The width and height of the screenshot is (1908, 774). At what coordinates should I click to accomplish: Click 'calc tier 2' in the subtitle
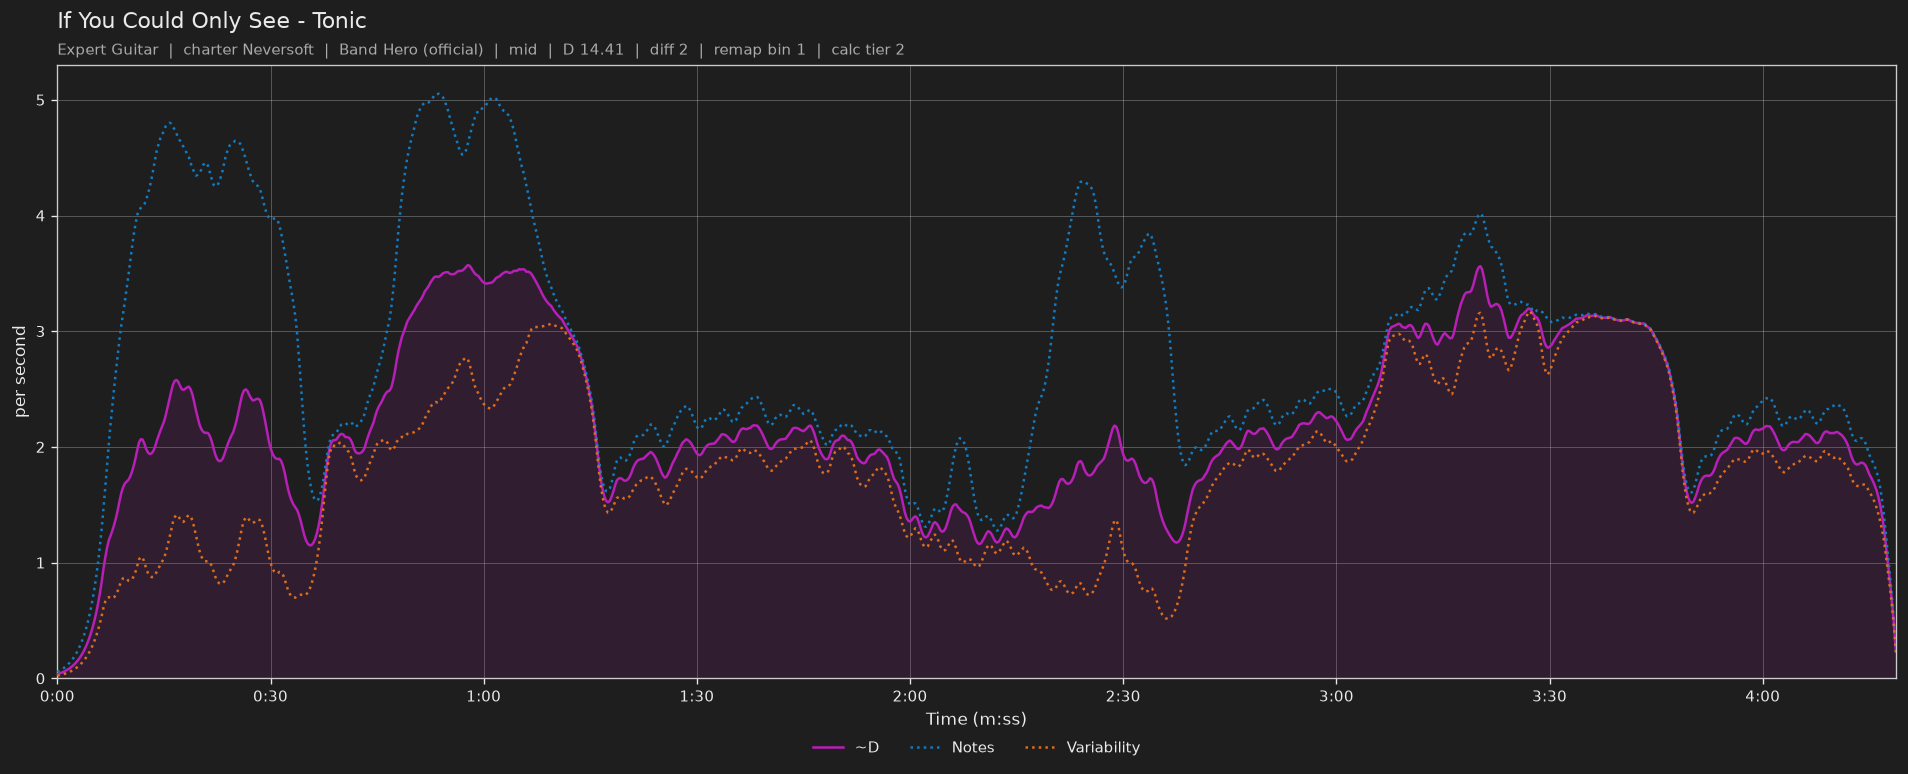click(x=868, y=50)
